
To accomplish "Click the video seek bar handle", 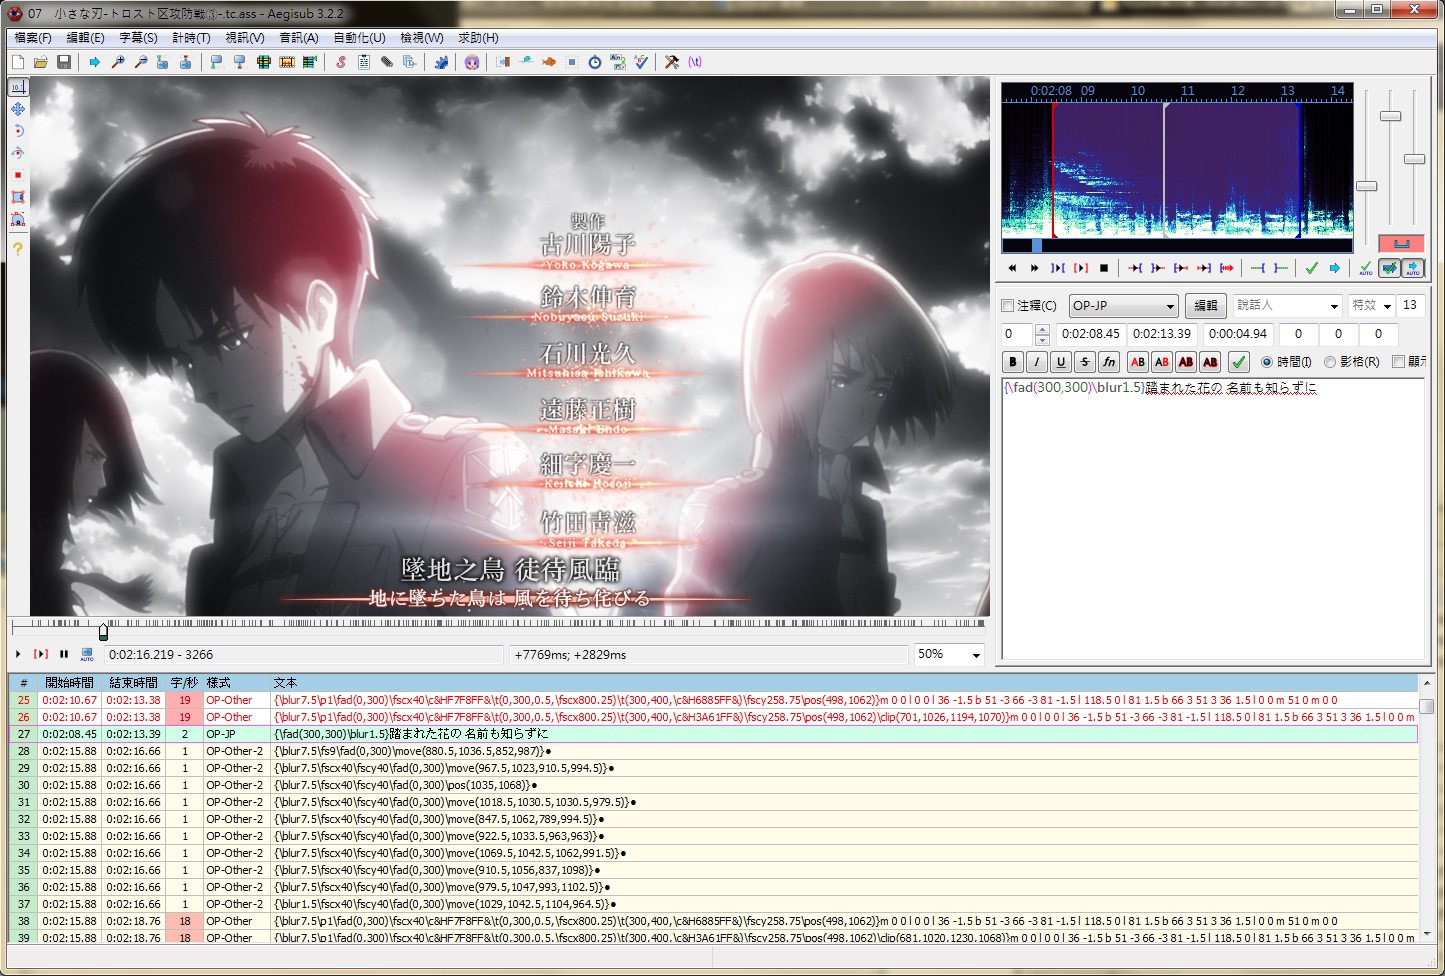I will point(103,631).
